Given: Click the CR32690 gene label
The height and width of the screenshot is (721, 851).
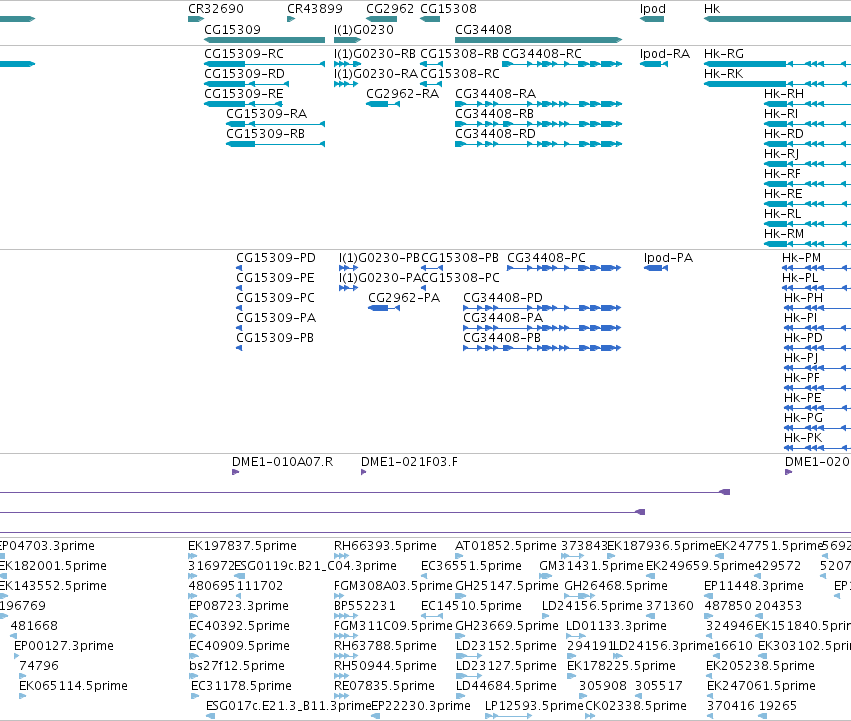Looking at the screenshot, I should click(215, 9).
